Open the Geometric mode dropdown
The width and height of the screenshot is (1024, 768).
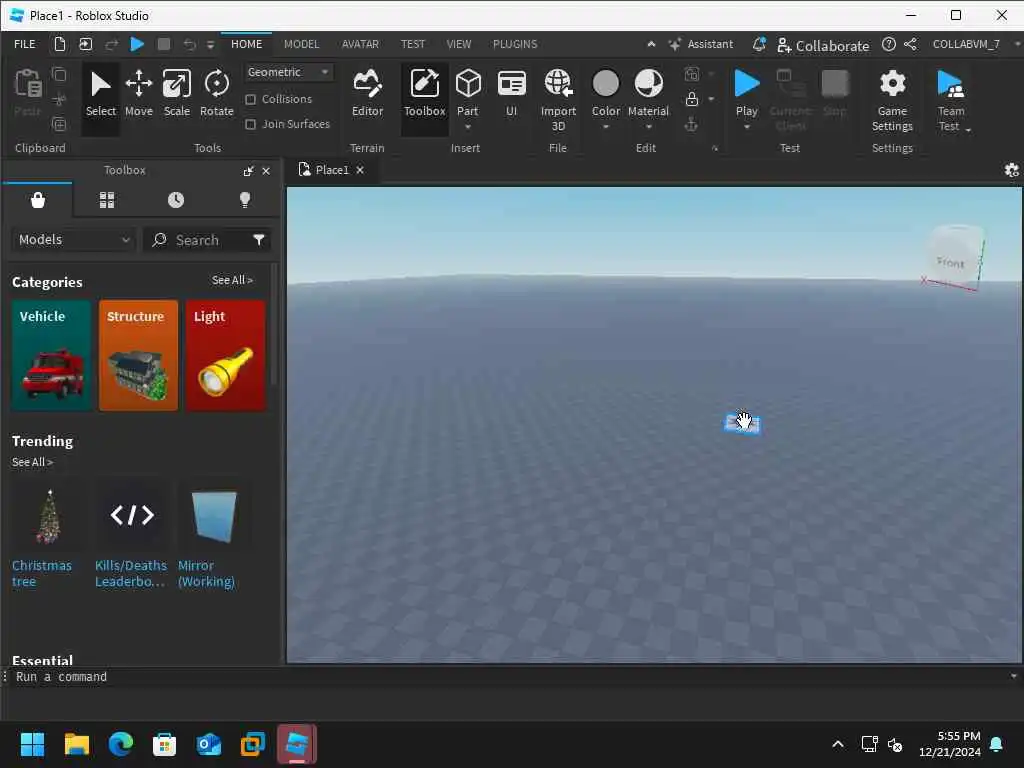[x=288, y=72]
